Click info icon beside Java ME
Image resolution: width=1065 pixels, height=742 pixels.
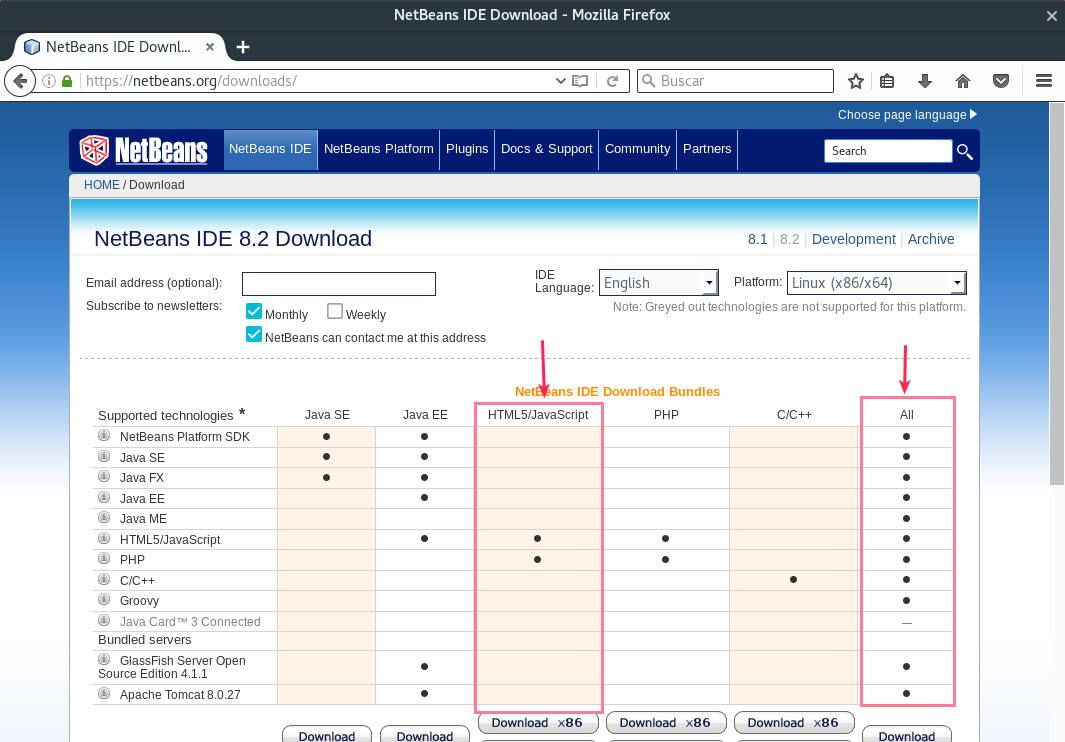tap(104, 518)
